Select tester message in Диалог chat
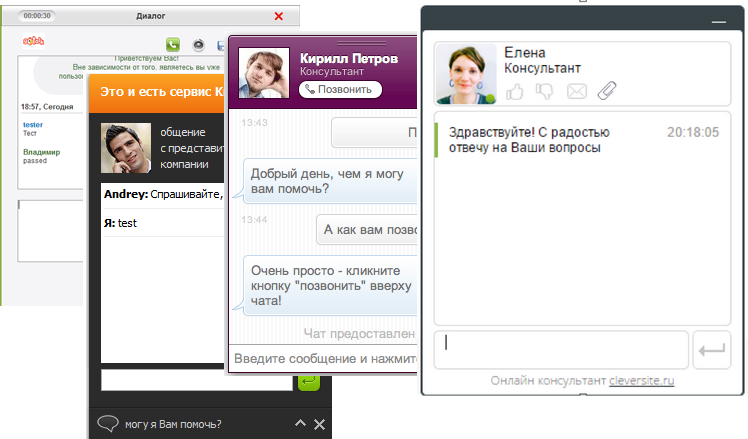 (x=33, y=128)
